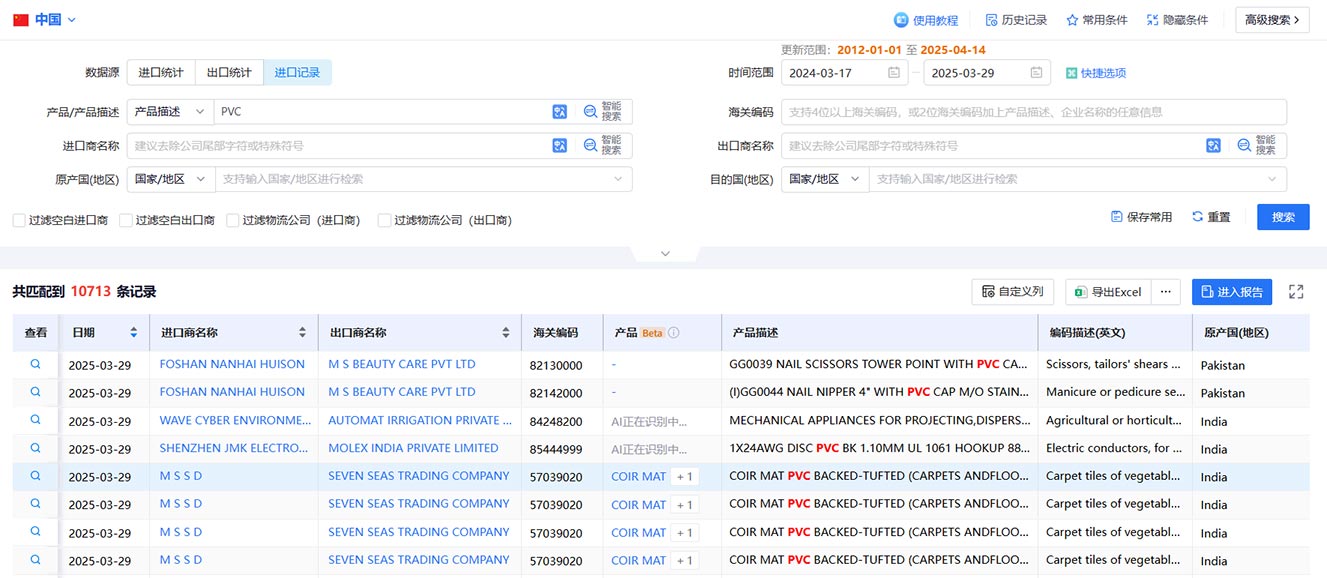Click the 海关编码 input field
The image size is (1327, 578).
click(1034, 112)
